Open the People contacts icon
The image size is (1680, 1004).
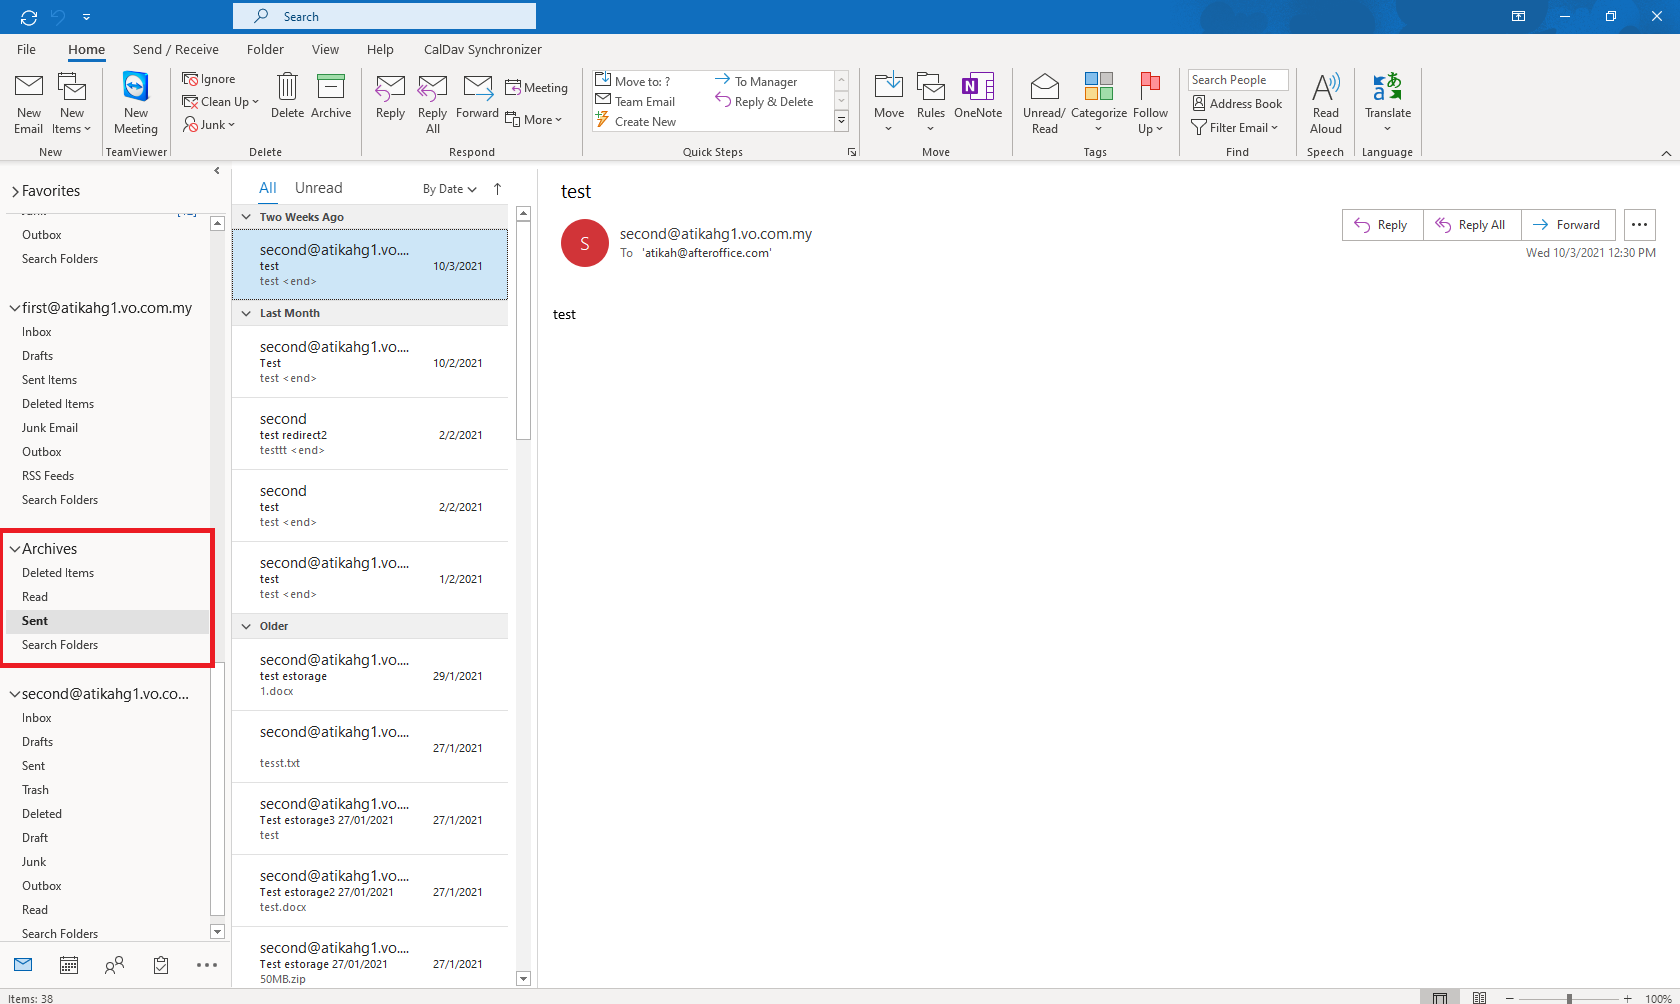[115, 965]
